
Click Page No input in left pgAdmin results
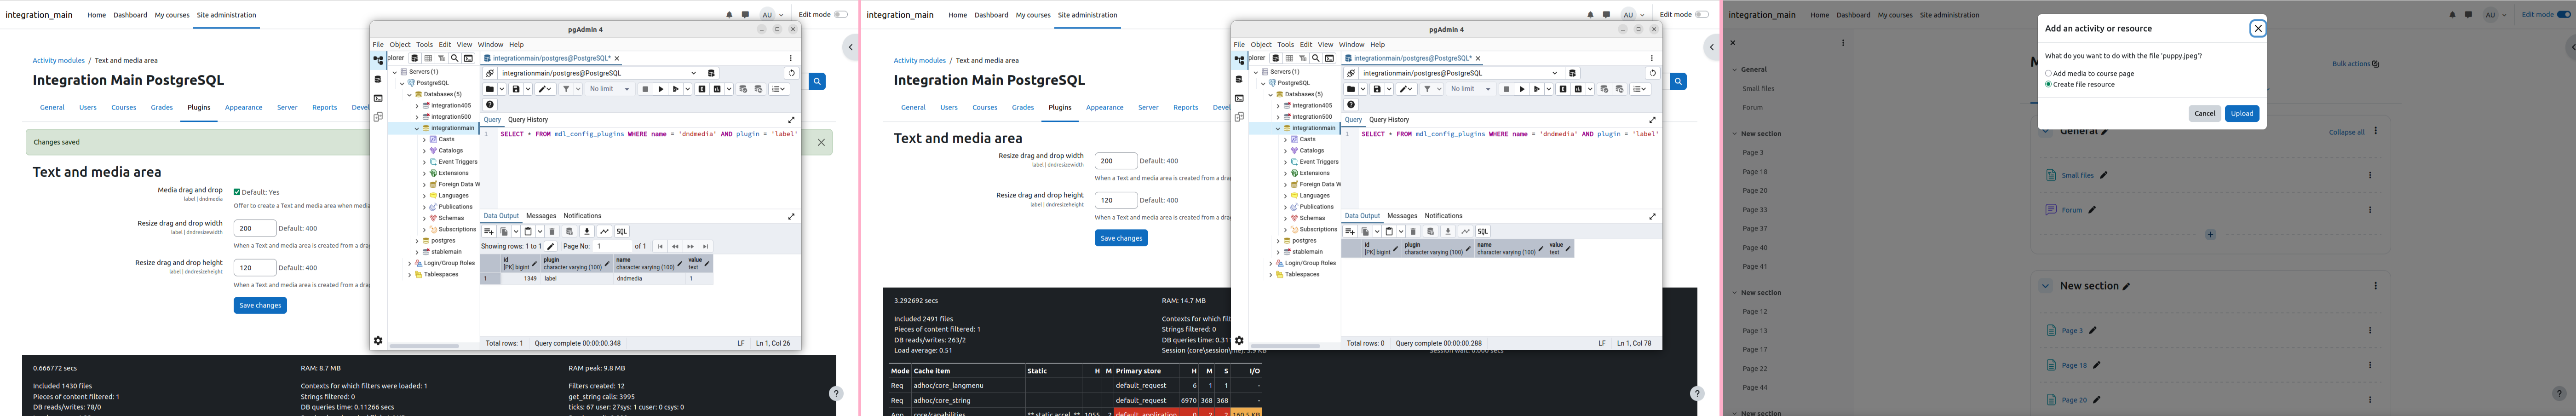(x=613, y=246)
